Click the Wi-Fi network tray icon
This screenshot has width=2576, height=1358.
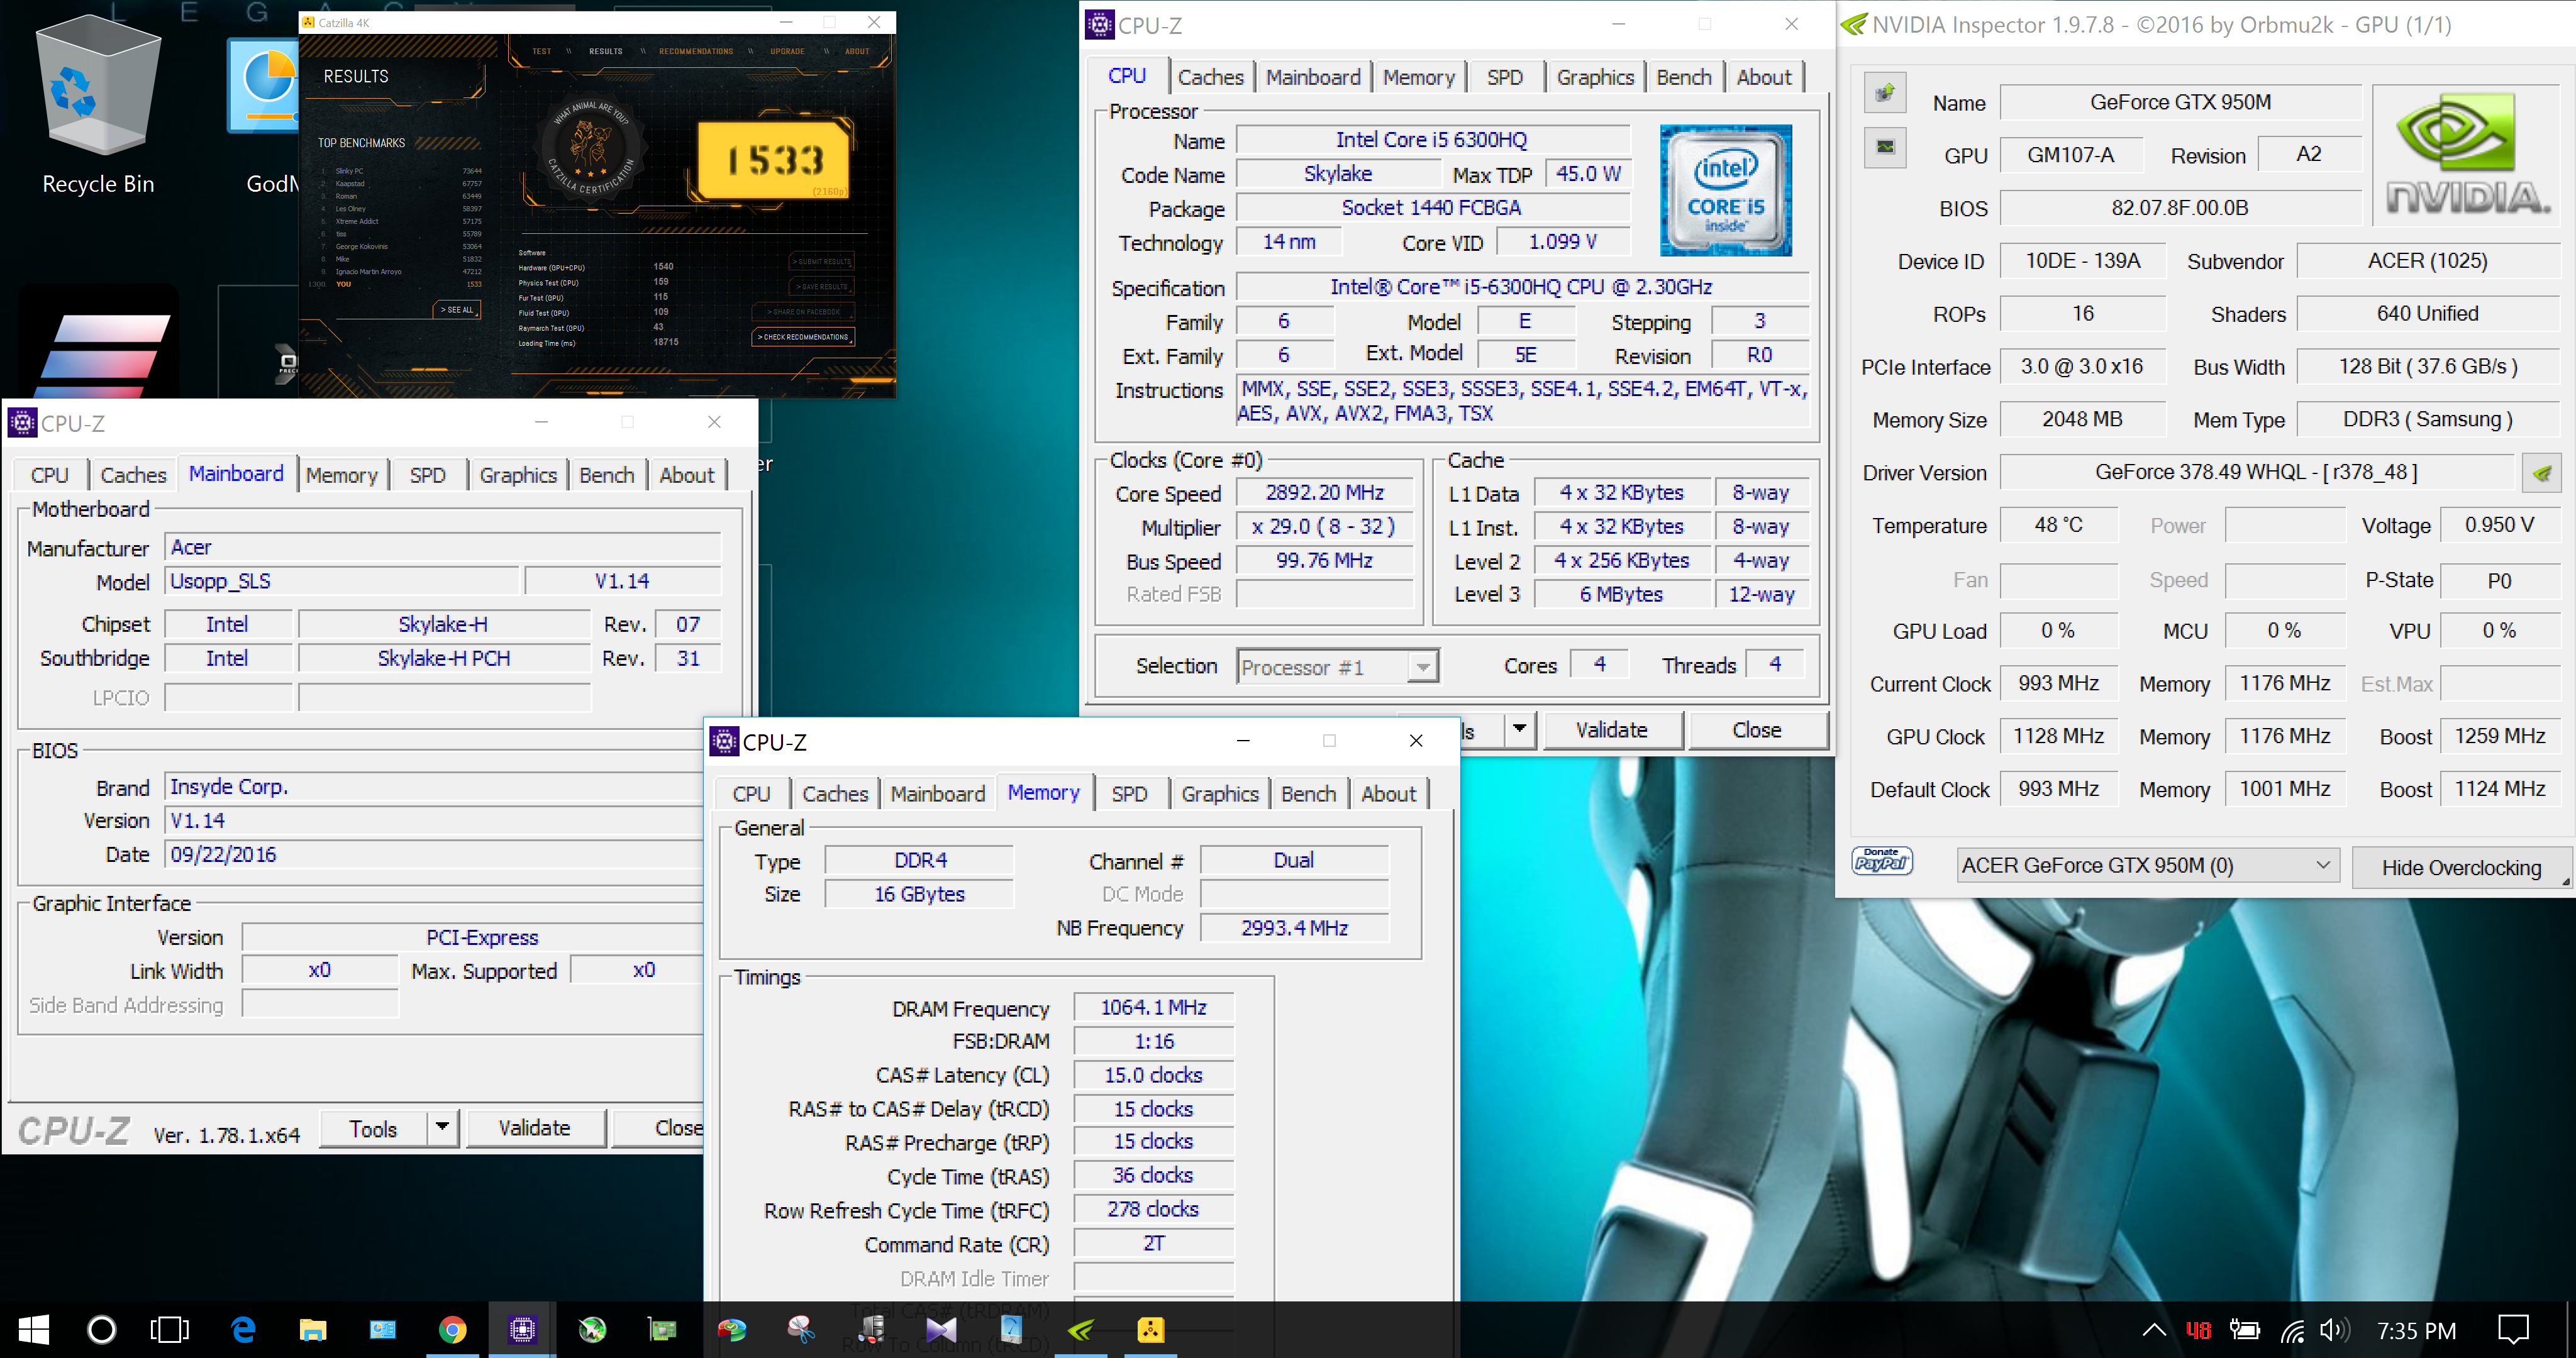(2292, 1330)
